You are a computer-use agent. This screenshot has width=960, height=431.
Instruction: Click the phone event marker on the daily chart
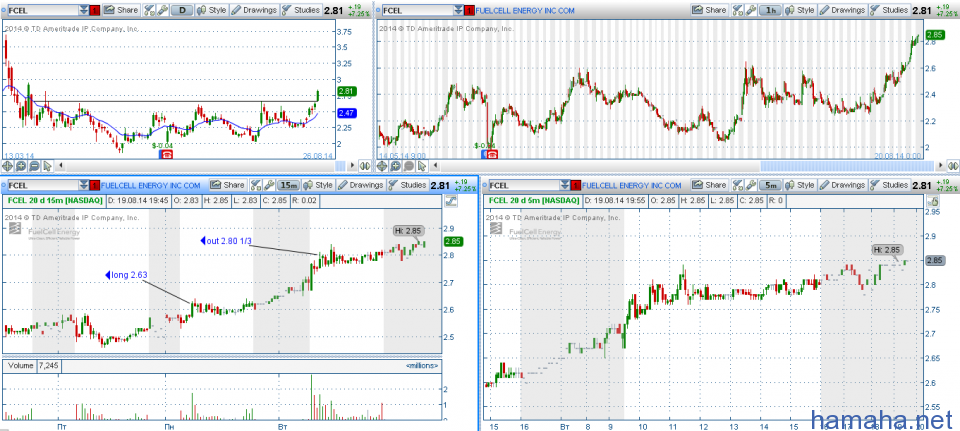[167, 155]
